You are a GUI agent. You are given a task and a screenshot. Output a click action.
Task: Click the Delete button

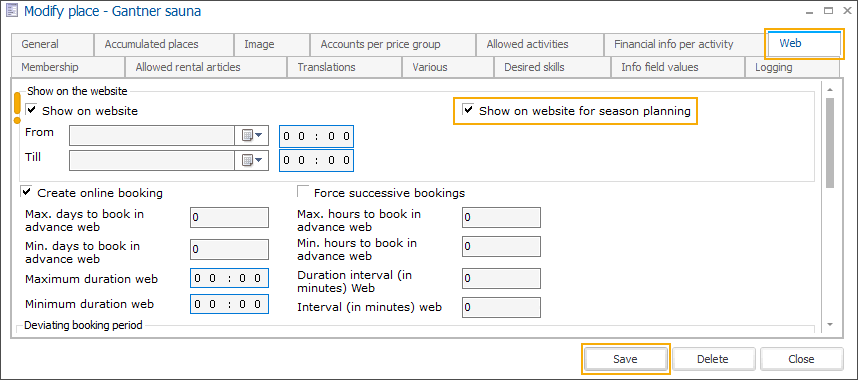coord(714,359)
